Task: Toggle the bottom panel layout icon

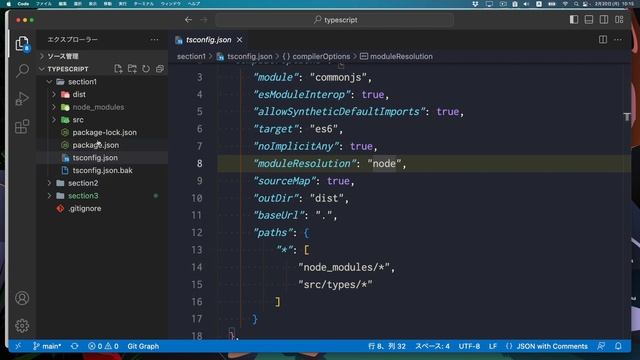Action: pyautogui.click(x=589, y=20)
